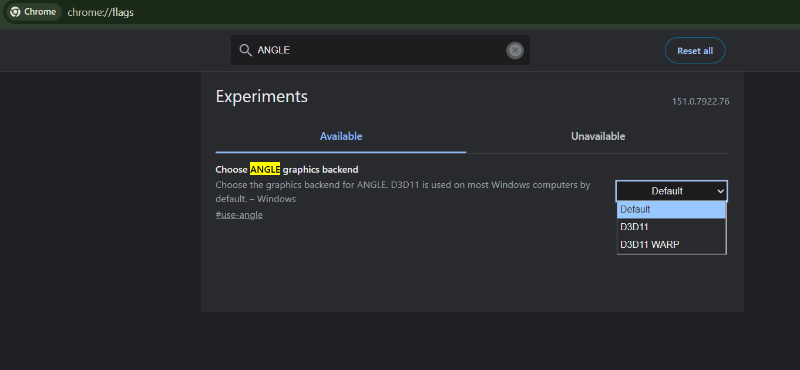Image resolution: width=800 pixels, height=370 pixels.
Task: Focus the flags search field
Action: coord(380,50)
